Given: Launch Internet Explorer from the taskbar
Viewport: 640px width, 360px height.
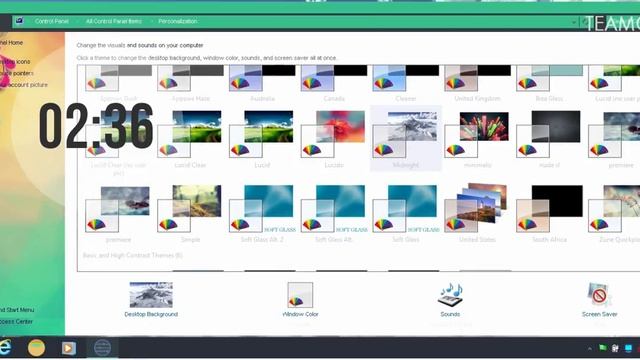Looking at the screenshot, I should tap(5, 347).
